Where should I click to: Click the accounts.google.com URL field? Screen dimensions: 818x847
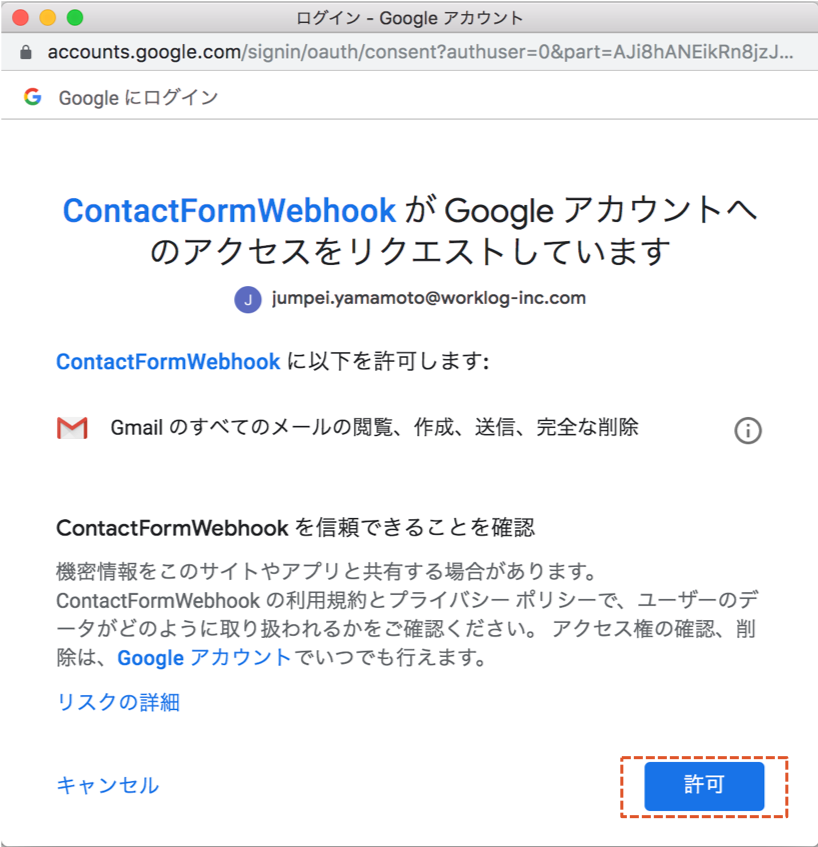point(420,51)
